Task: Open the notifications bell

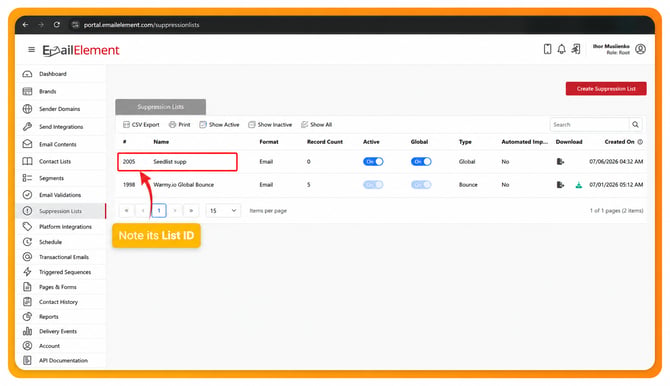Action: point(561,49)
